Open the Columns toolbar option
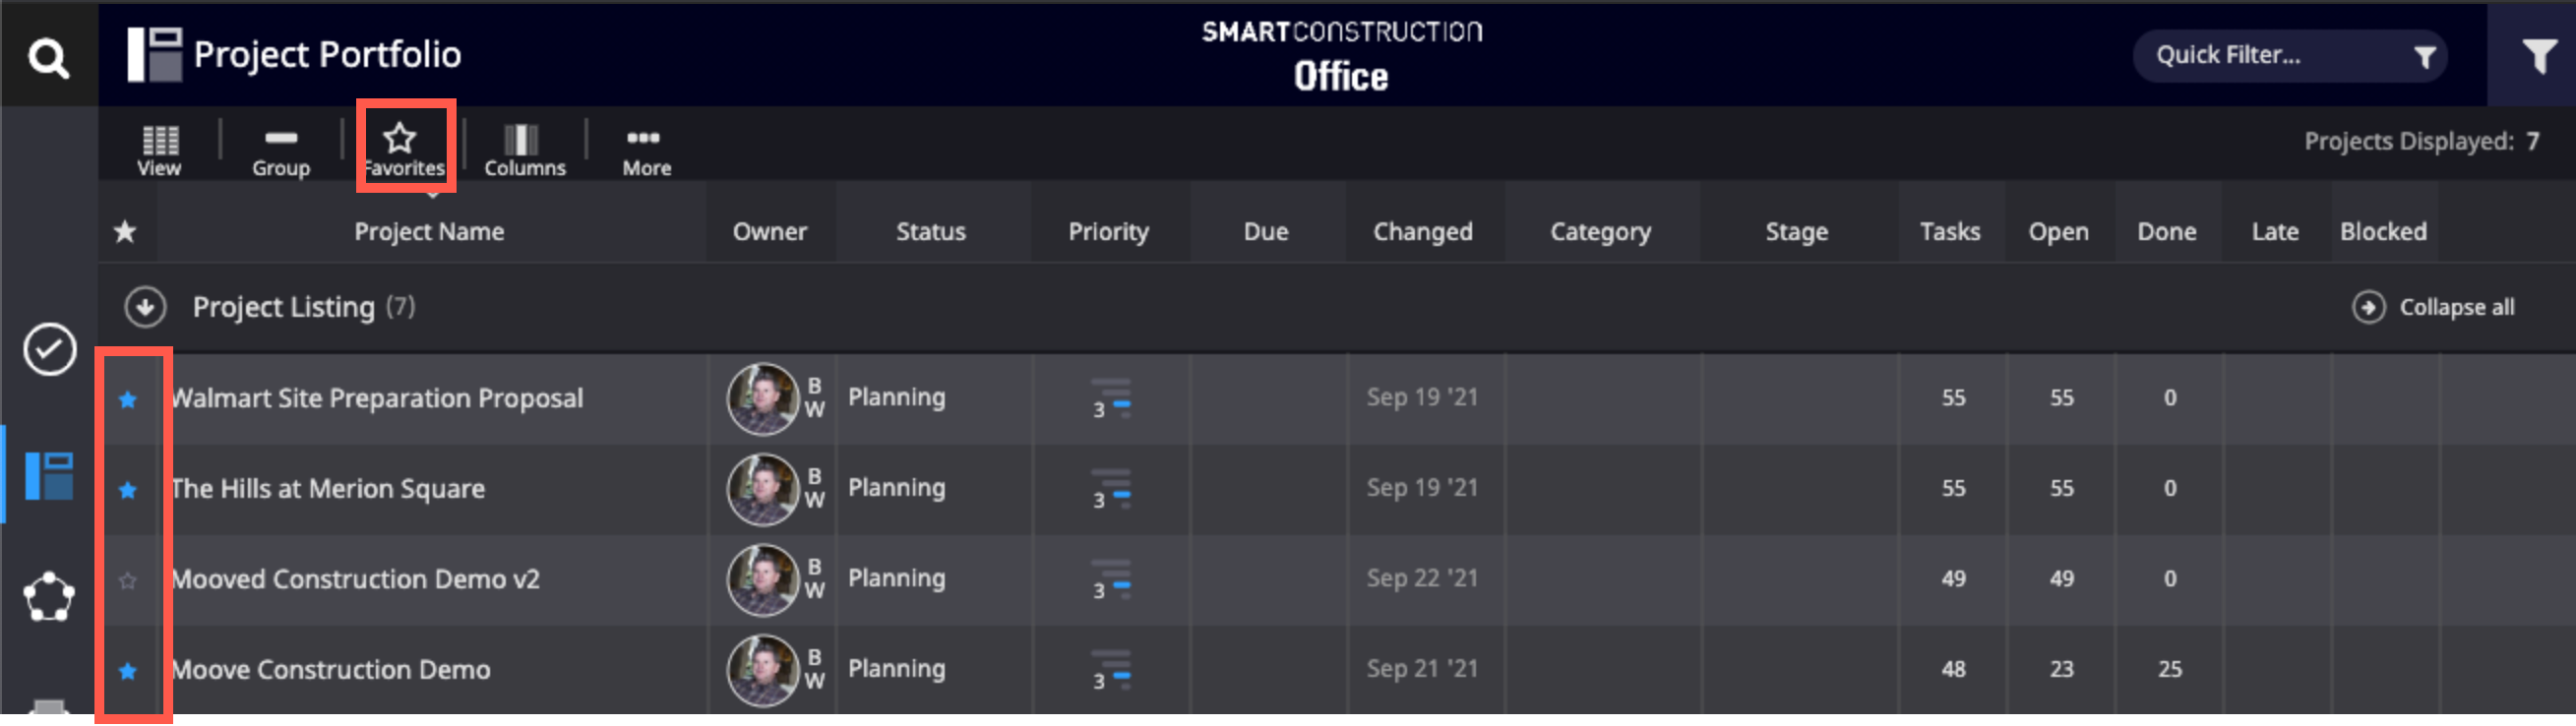The width and height of the screenshot is (2576, 726). [524, 151]
